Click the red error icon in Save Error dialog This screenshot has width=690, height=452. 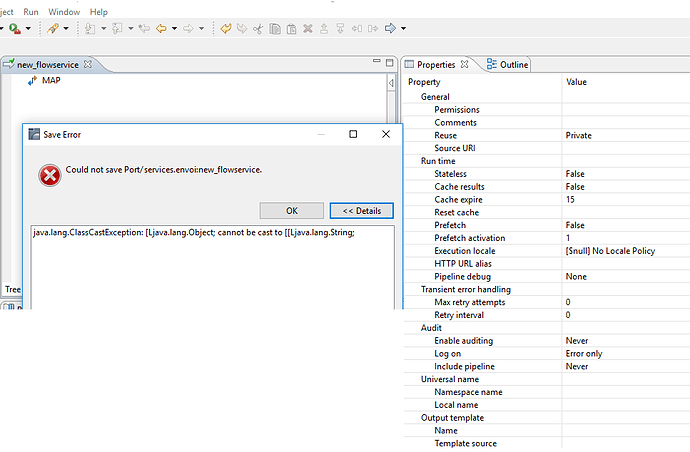49,175
